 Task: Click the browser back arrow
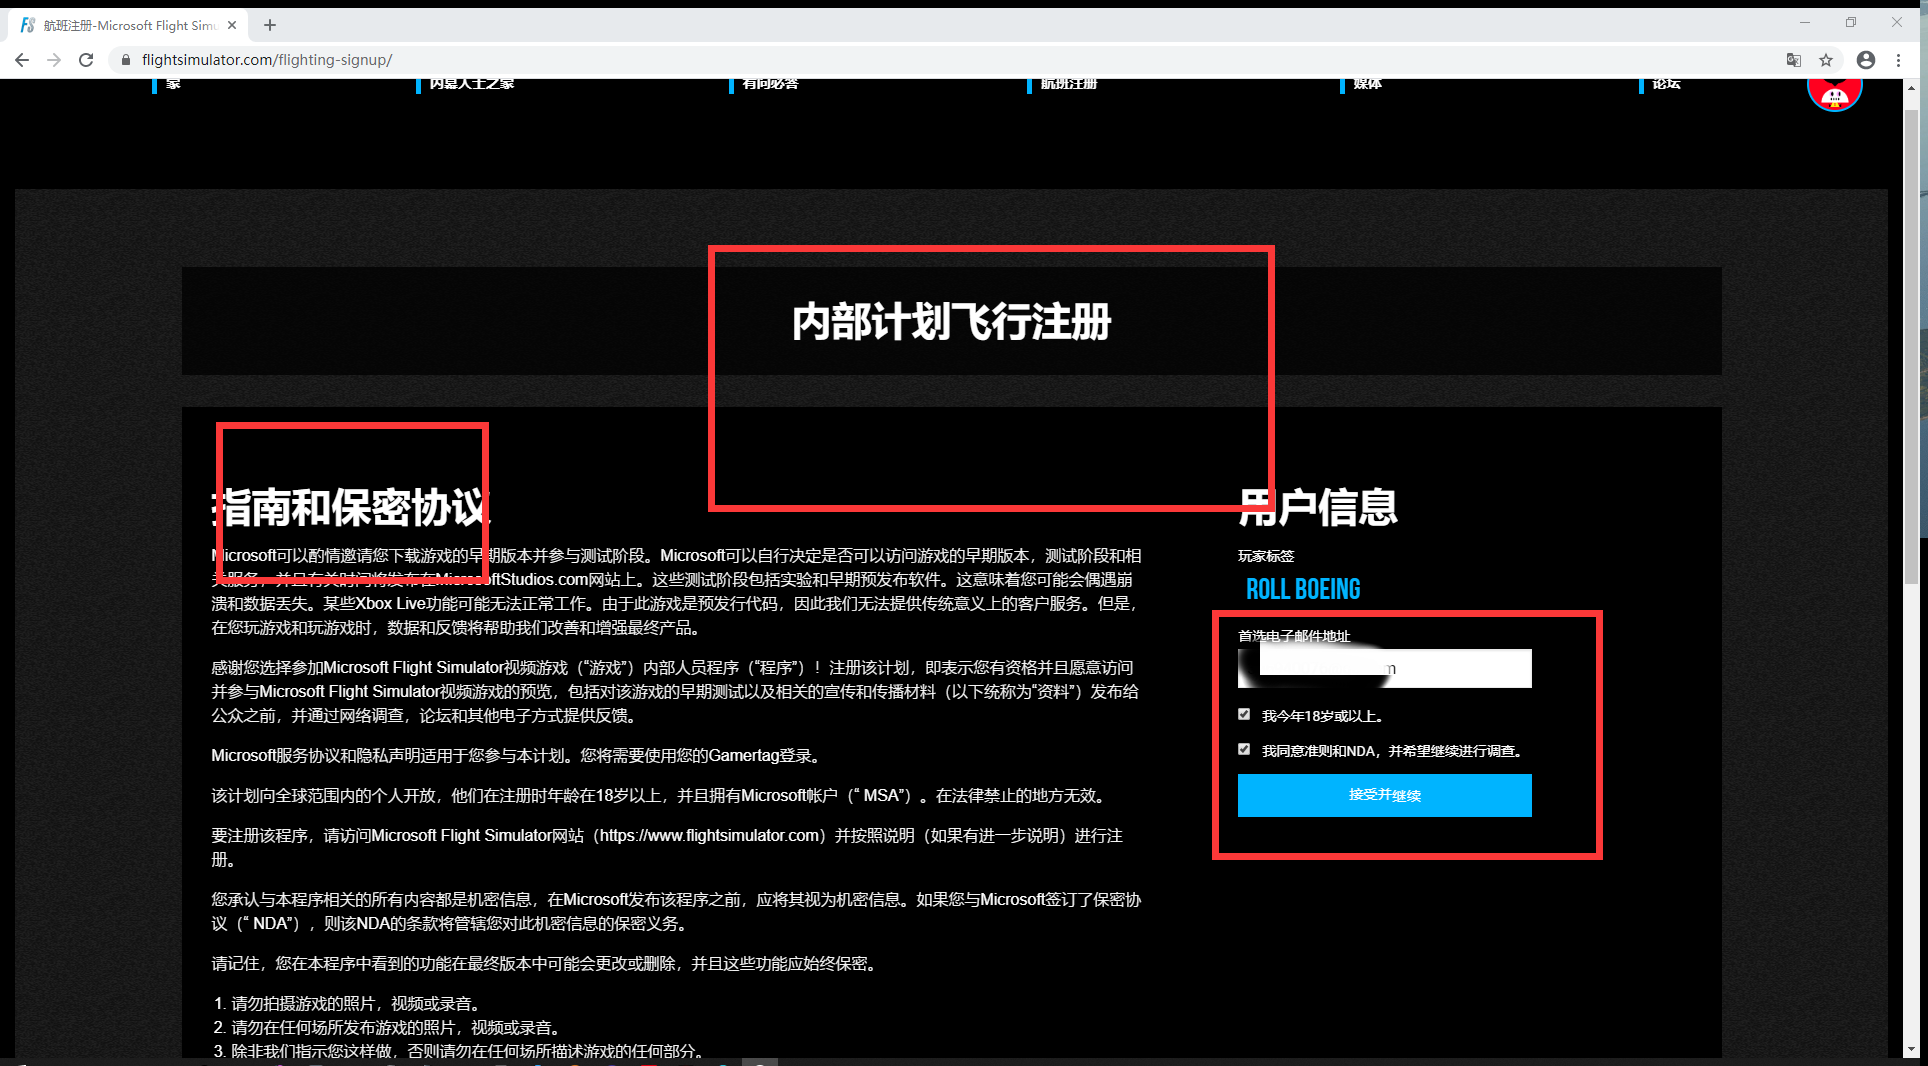(x=22, y=60)
